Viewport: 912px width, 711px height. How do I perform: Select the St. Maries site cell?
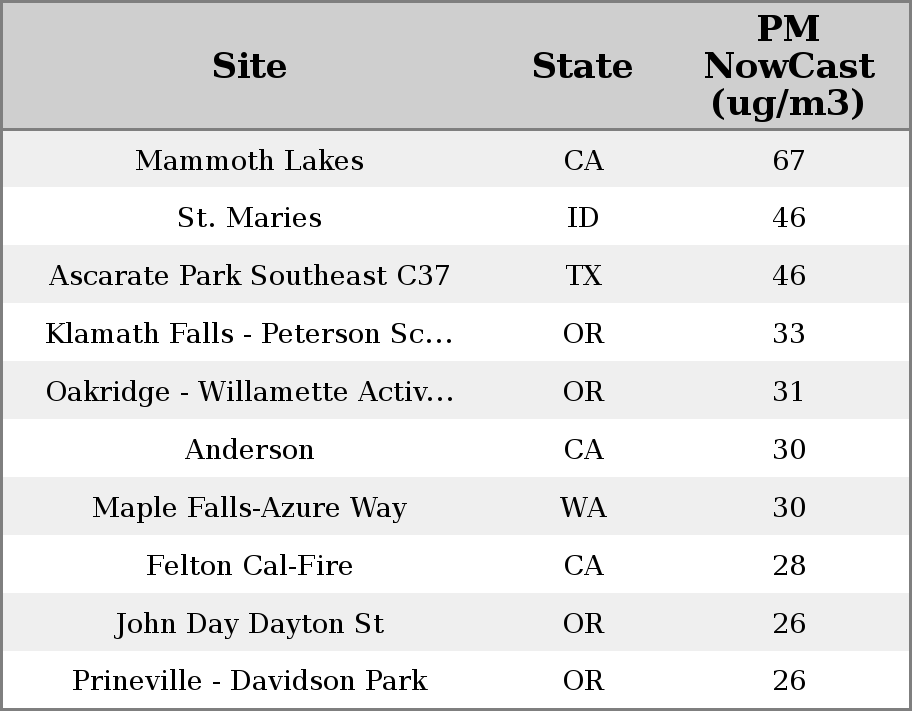click(249, 218)
